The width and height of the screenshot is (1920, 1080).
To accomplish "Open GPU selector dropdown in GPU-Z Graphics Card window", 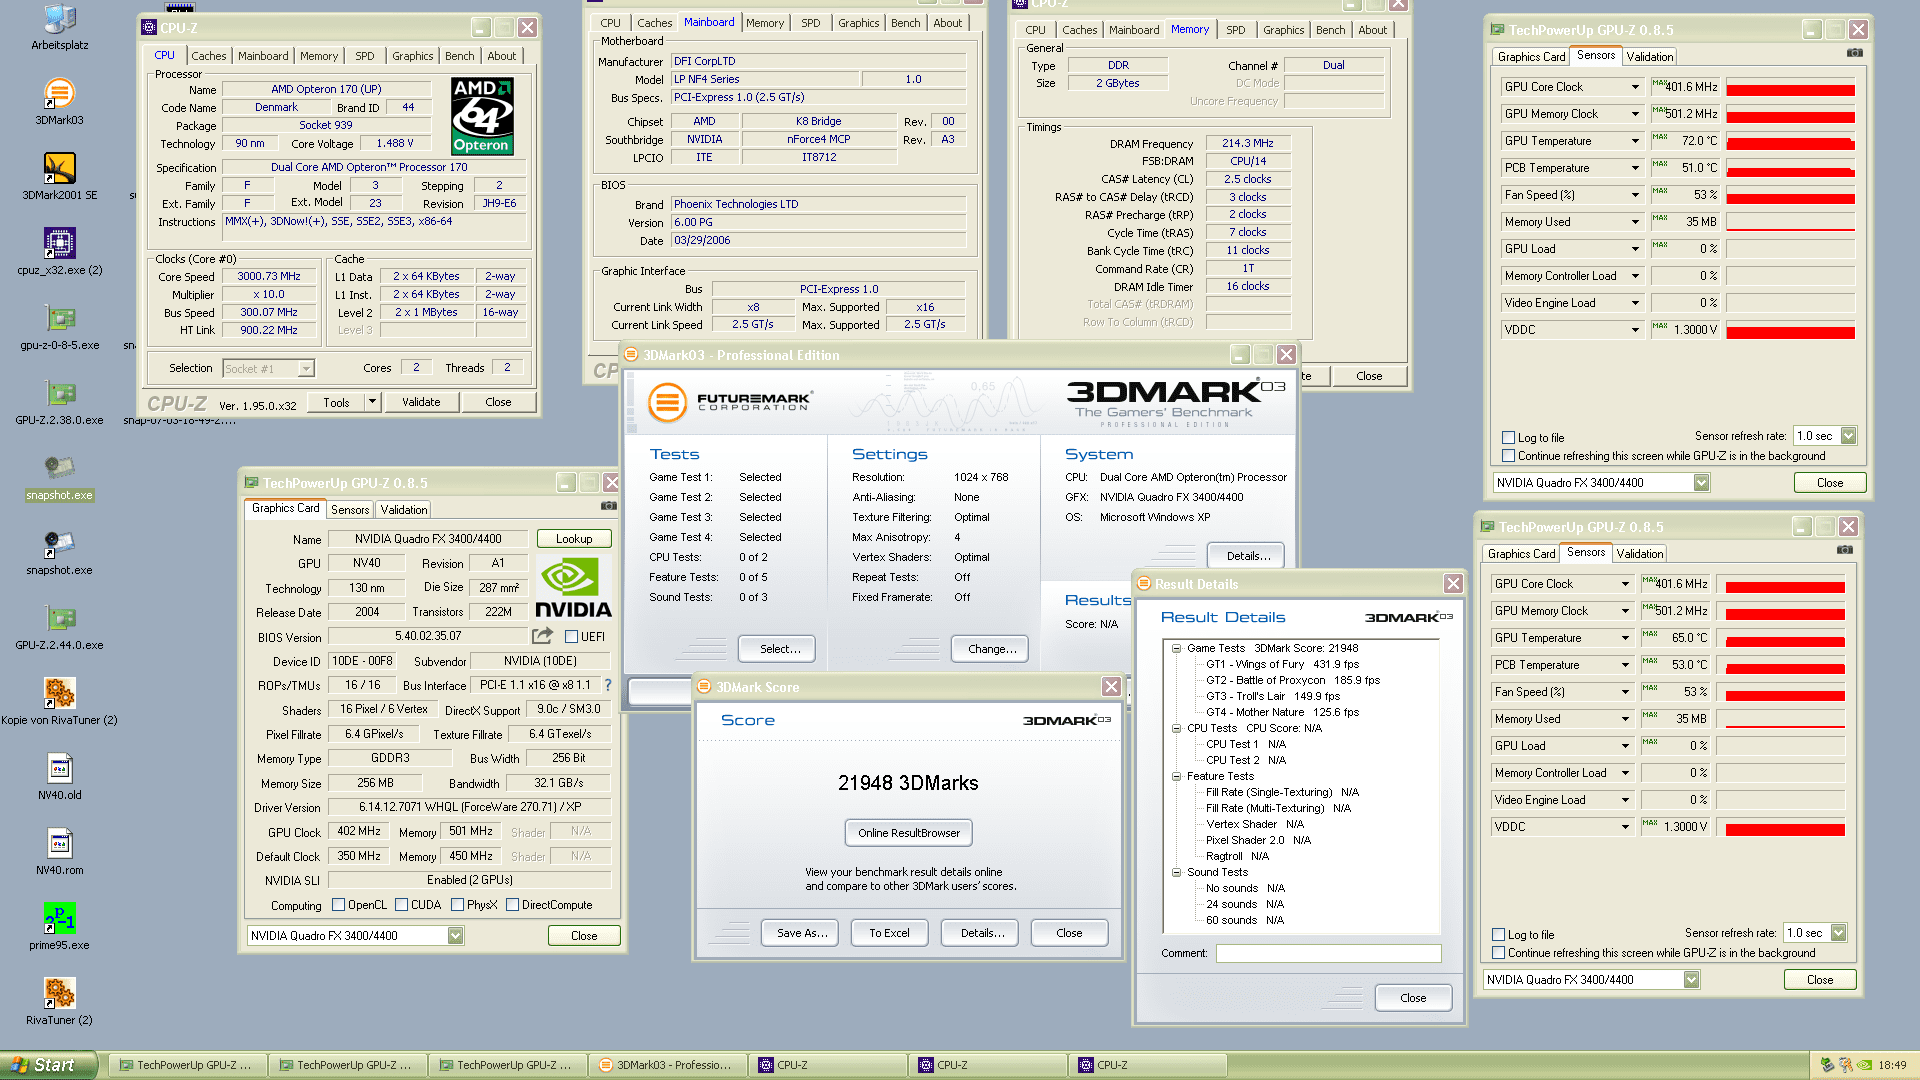I will (x=455, y=936).
